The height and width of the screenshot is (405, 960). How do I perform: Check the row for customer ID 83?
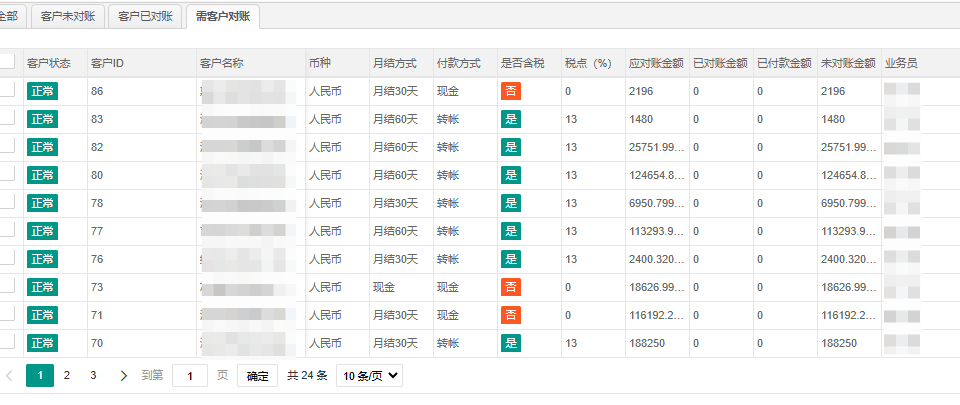coord(7,119)
